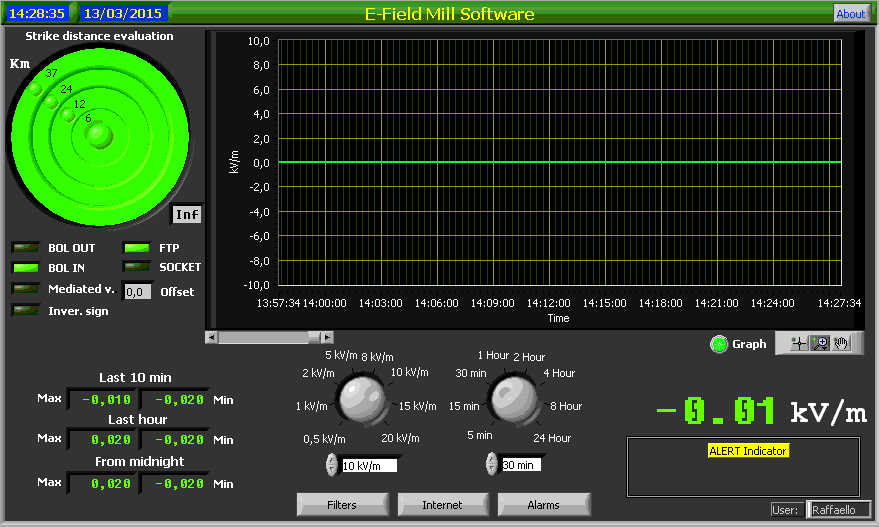Click the 13:57:34 x-axis start time
This screenshot has height=527, width=879.
pos(279,303)
